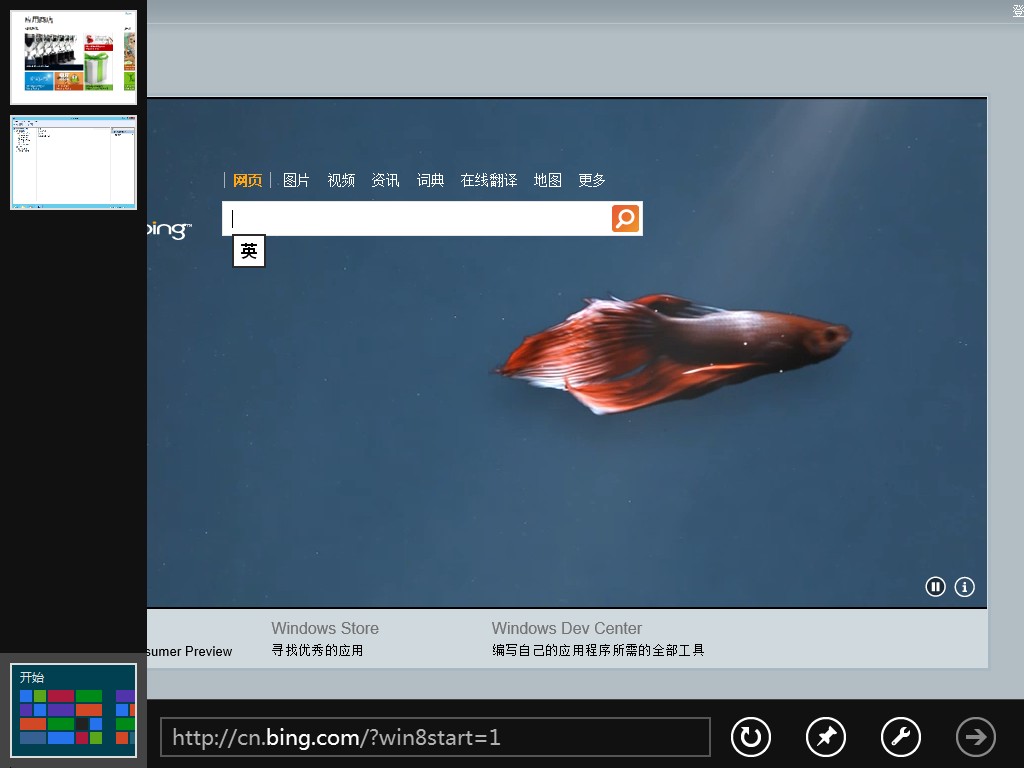1024x768 pixels.
Task: Click the forward arrow button
Action: (976, 737)
